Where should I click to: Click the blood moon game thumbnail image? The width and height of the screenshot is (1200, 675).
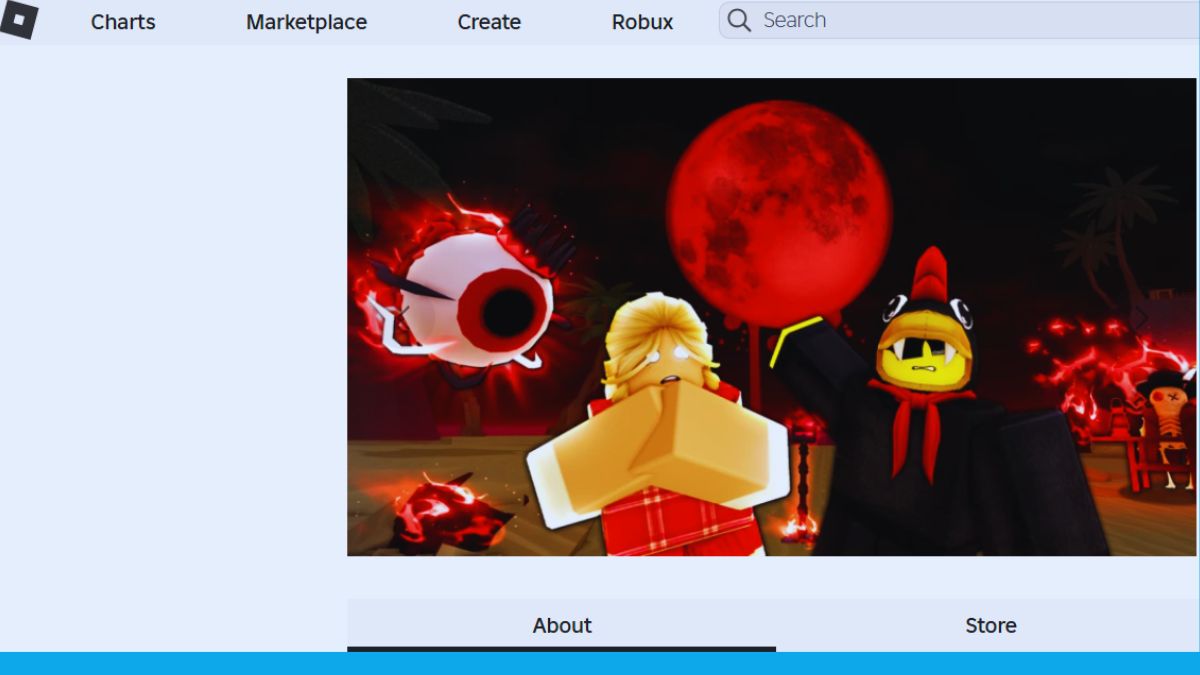[x=773, y=317]
